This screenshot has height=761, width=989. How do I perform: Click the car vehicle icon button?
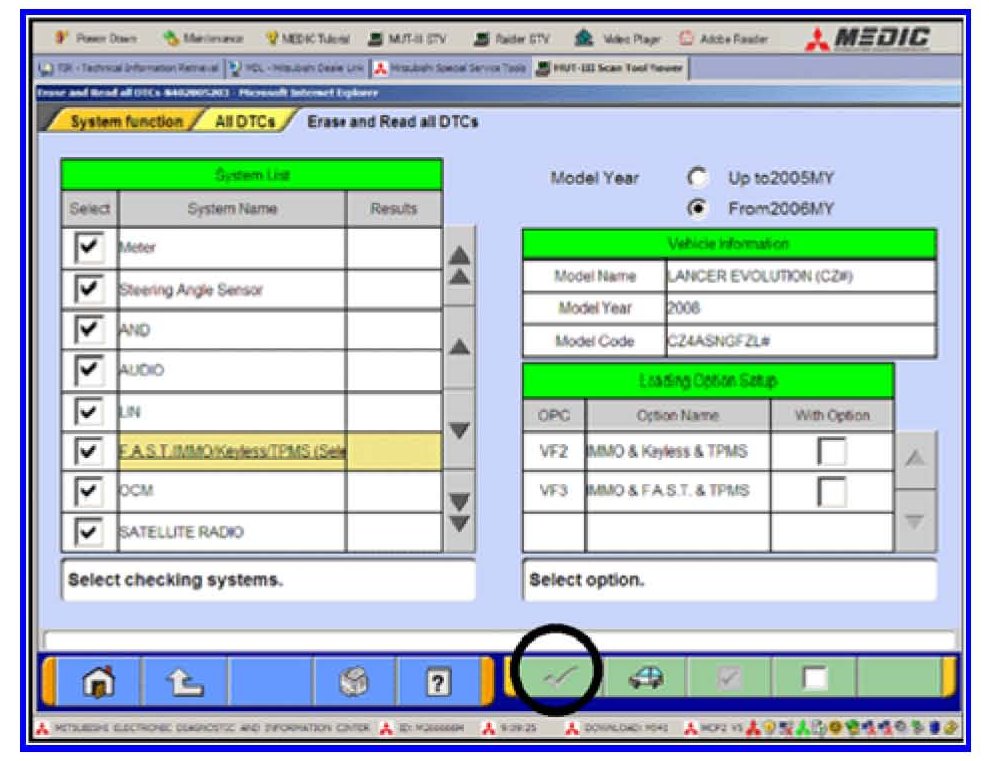click(646, 680)
